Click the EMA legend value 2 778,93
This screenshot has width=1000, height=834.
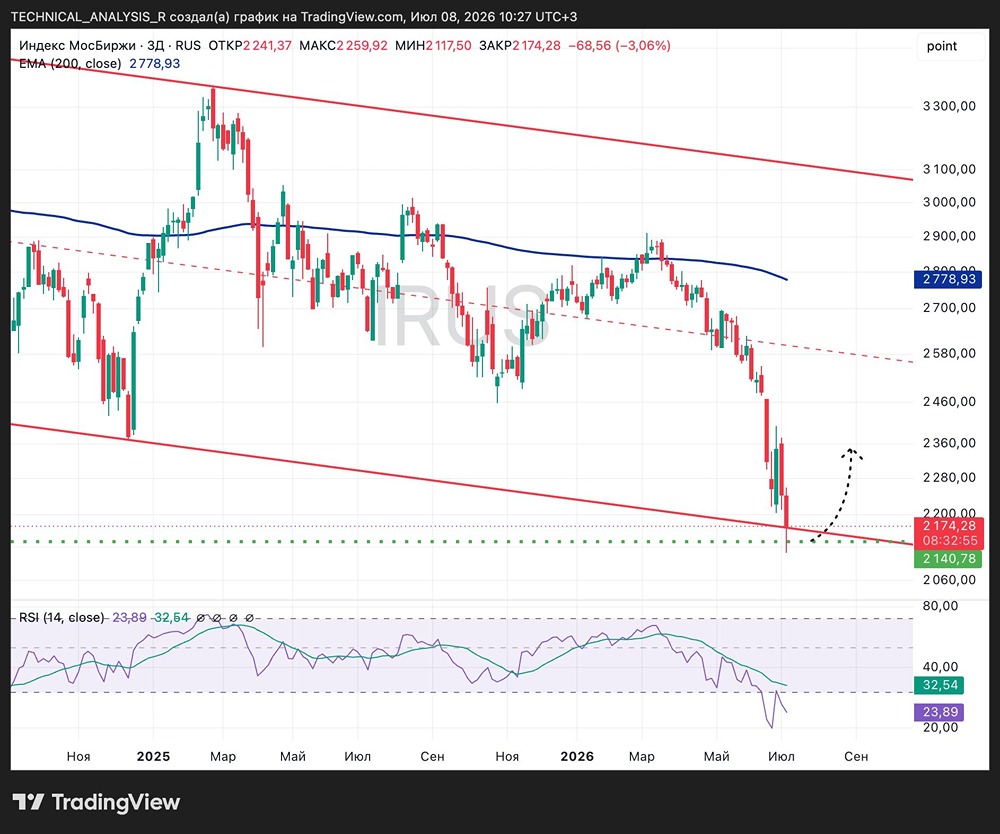click(155, 64)
